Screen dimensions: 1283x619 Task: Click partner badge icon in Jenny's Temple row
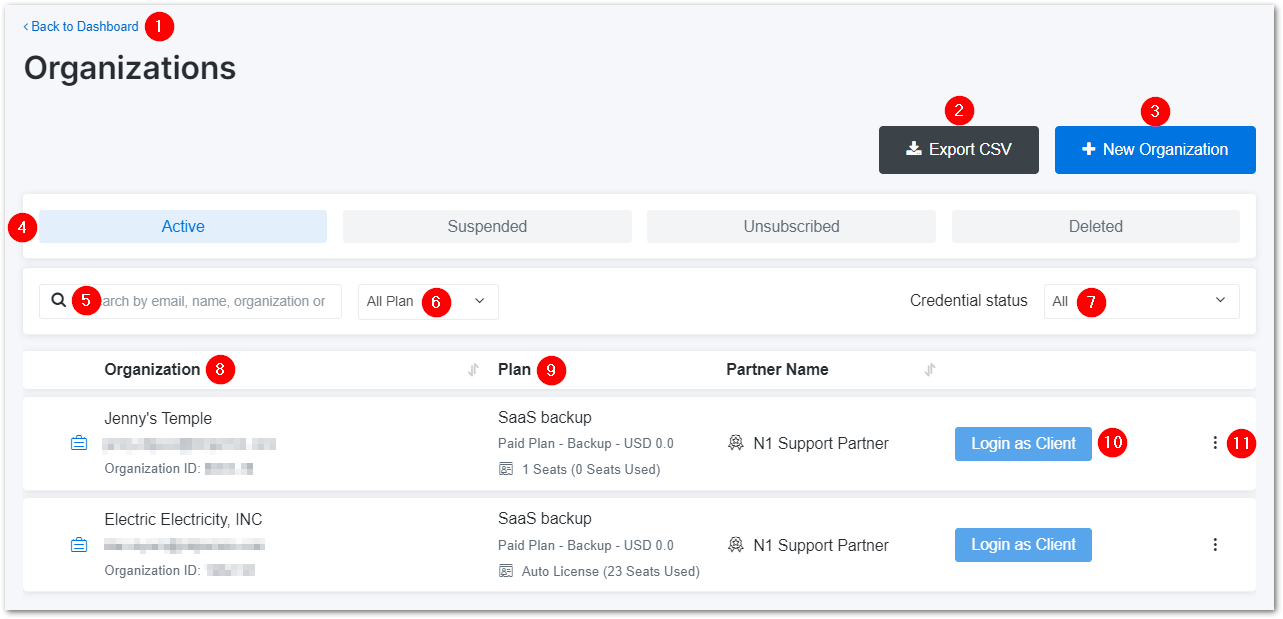(736, 443)
